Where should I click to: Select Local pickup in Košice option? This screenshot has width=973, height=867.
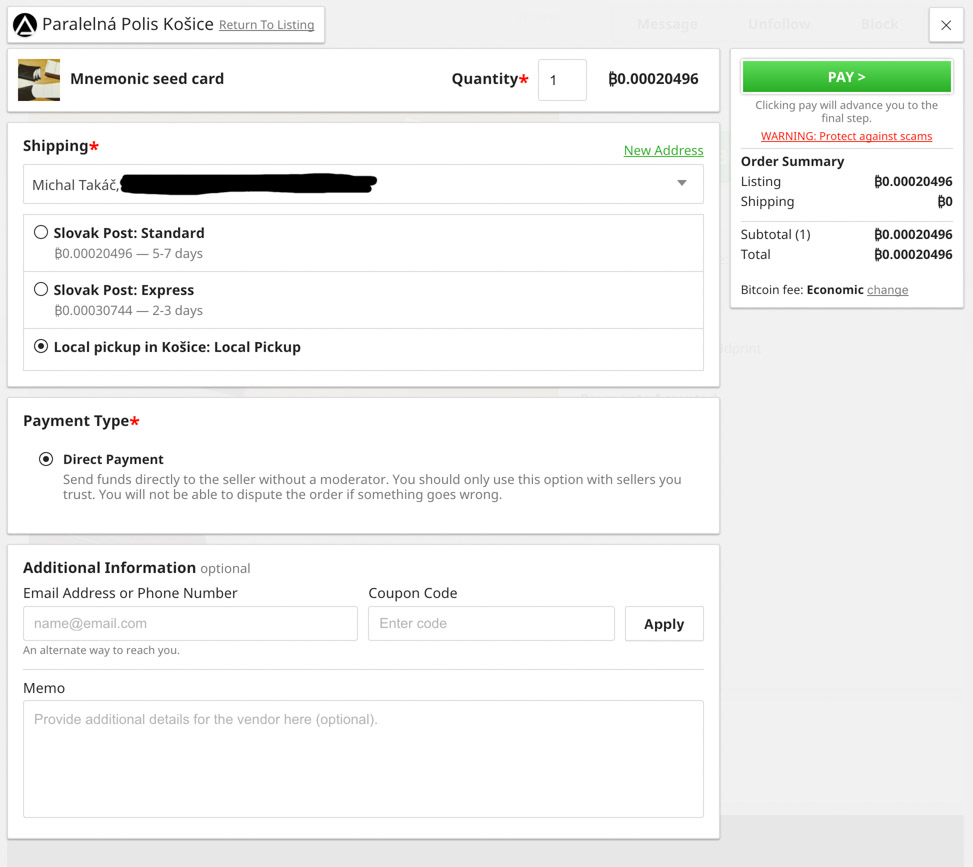pos(41,347)
